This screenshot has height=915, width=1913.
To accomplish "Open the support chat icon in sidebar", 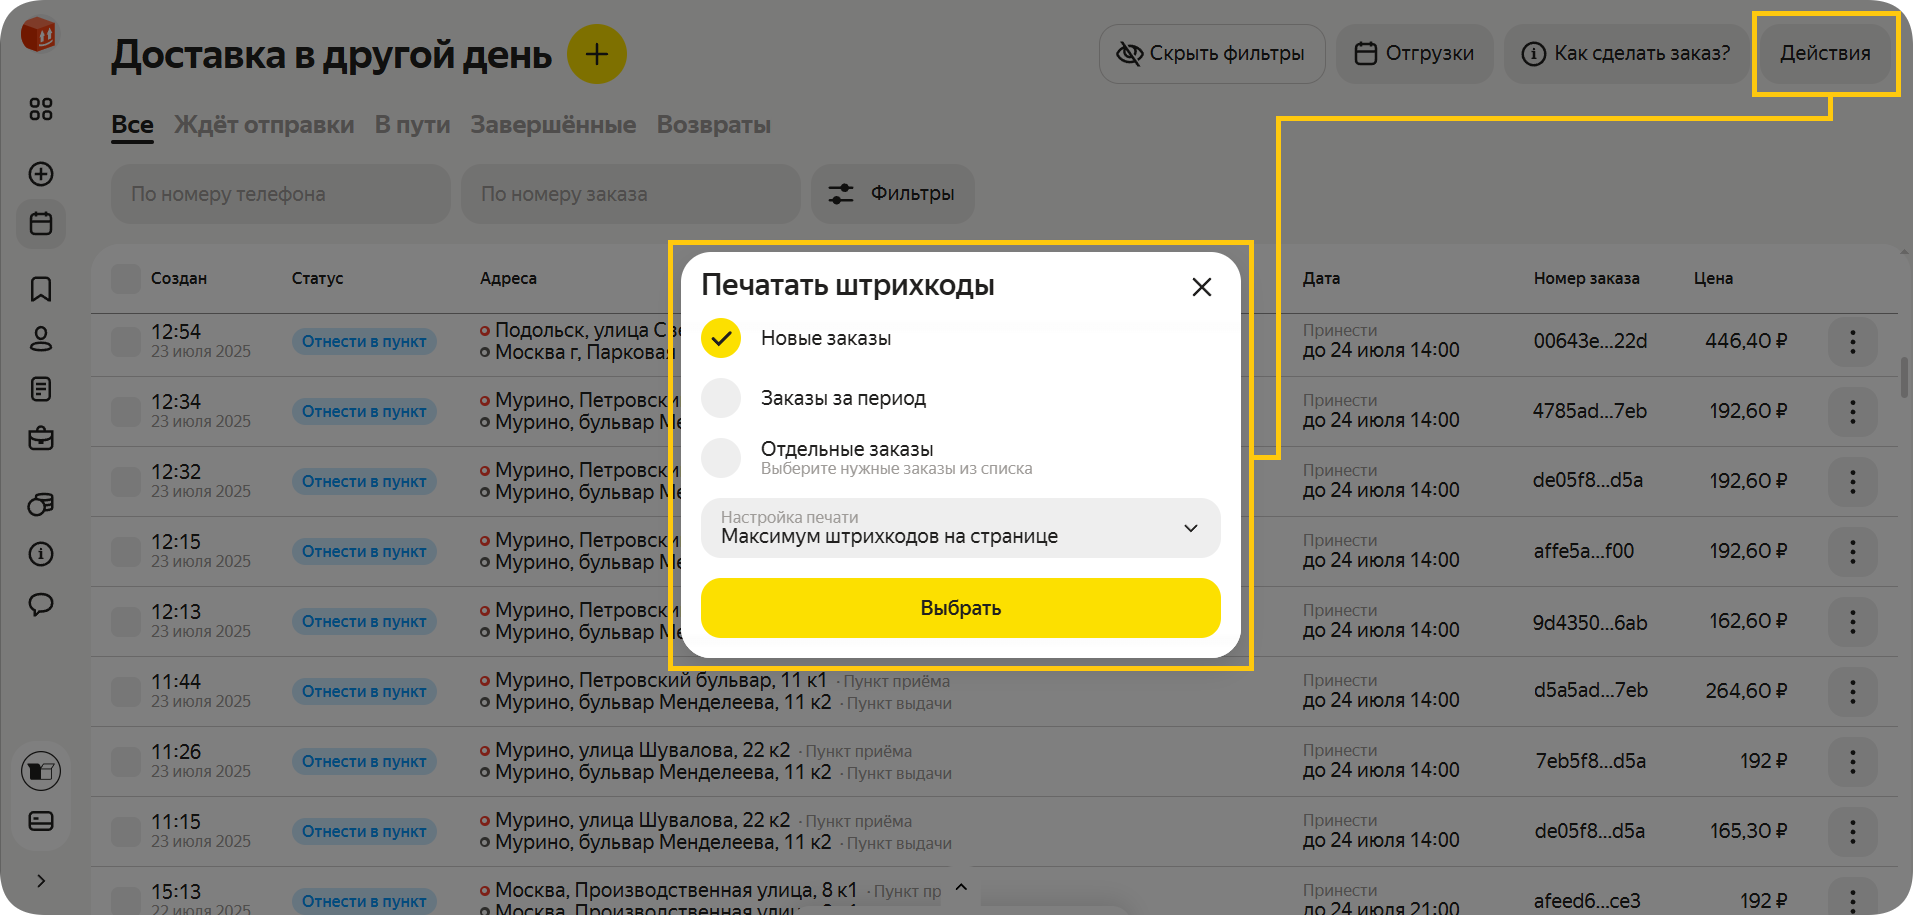I will [40, 604].
